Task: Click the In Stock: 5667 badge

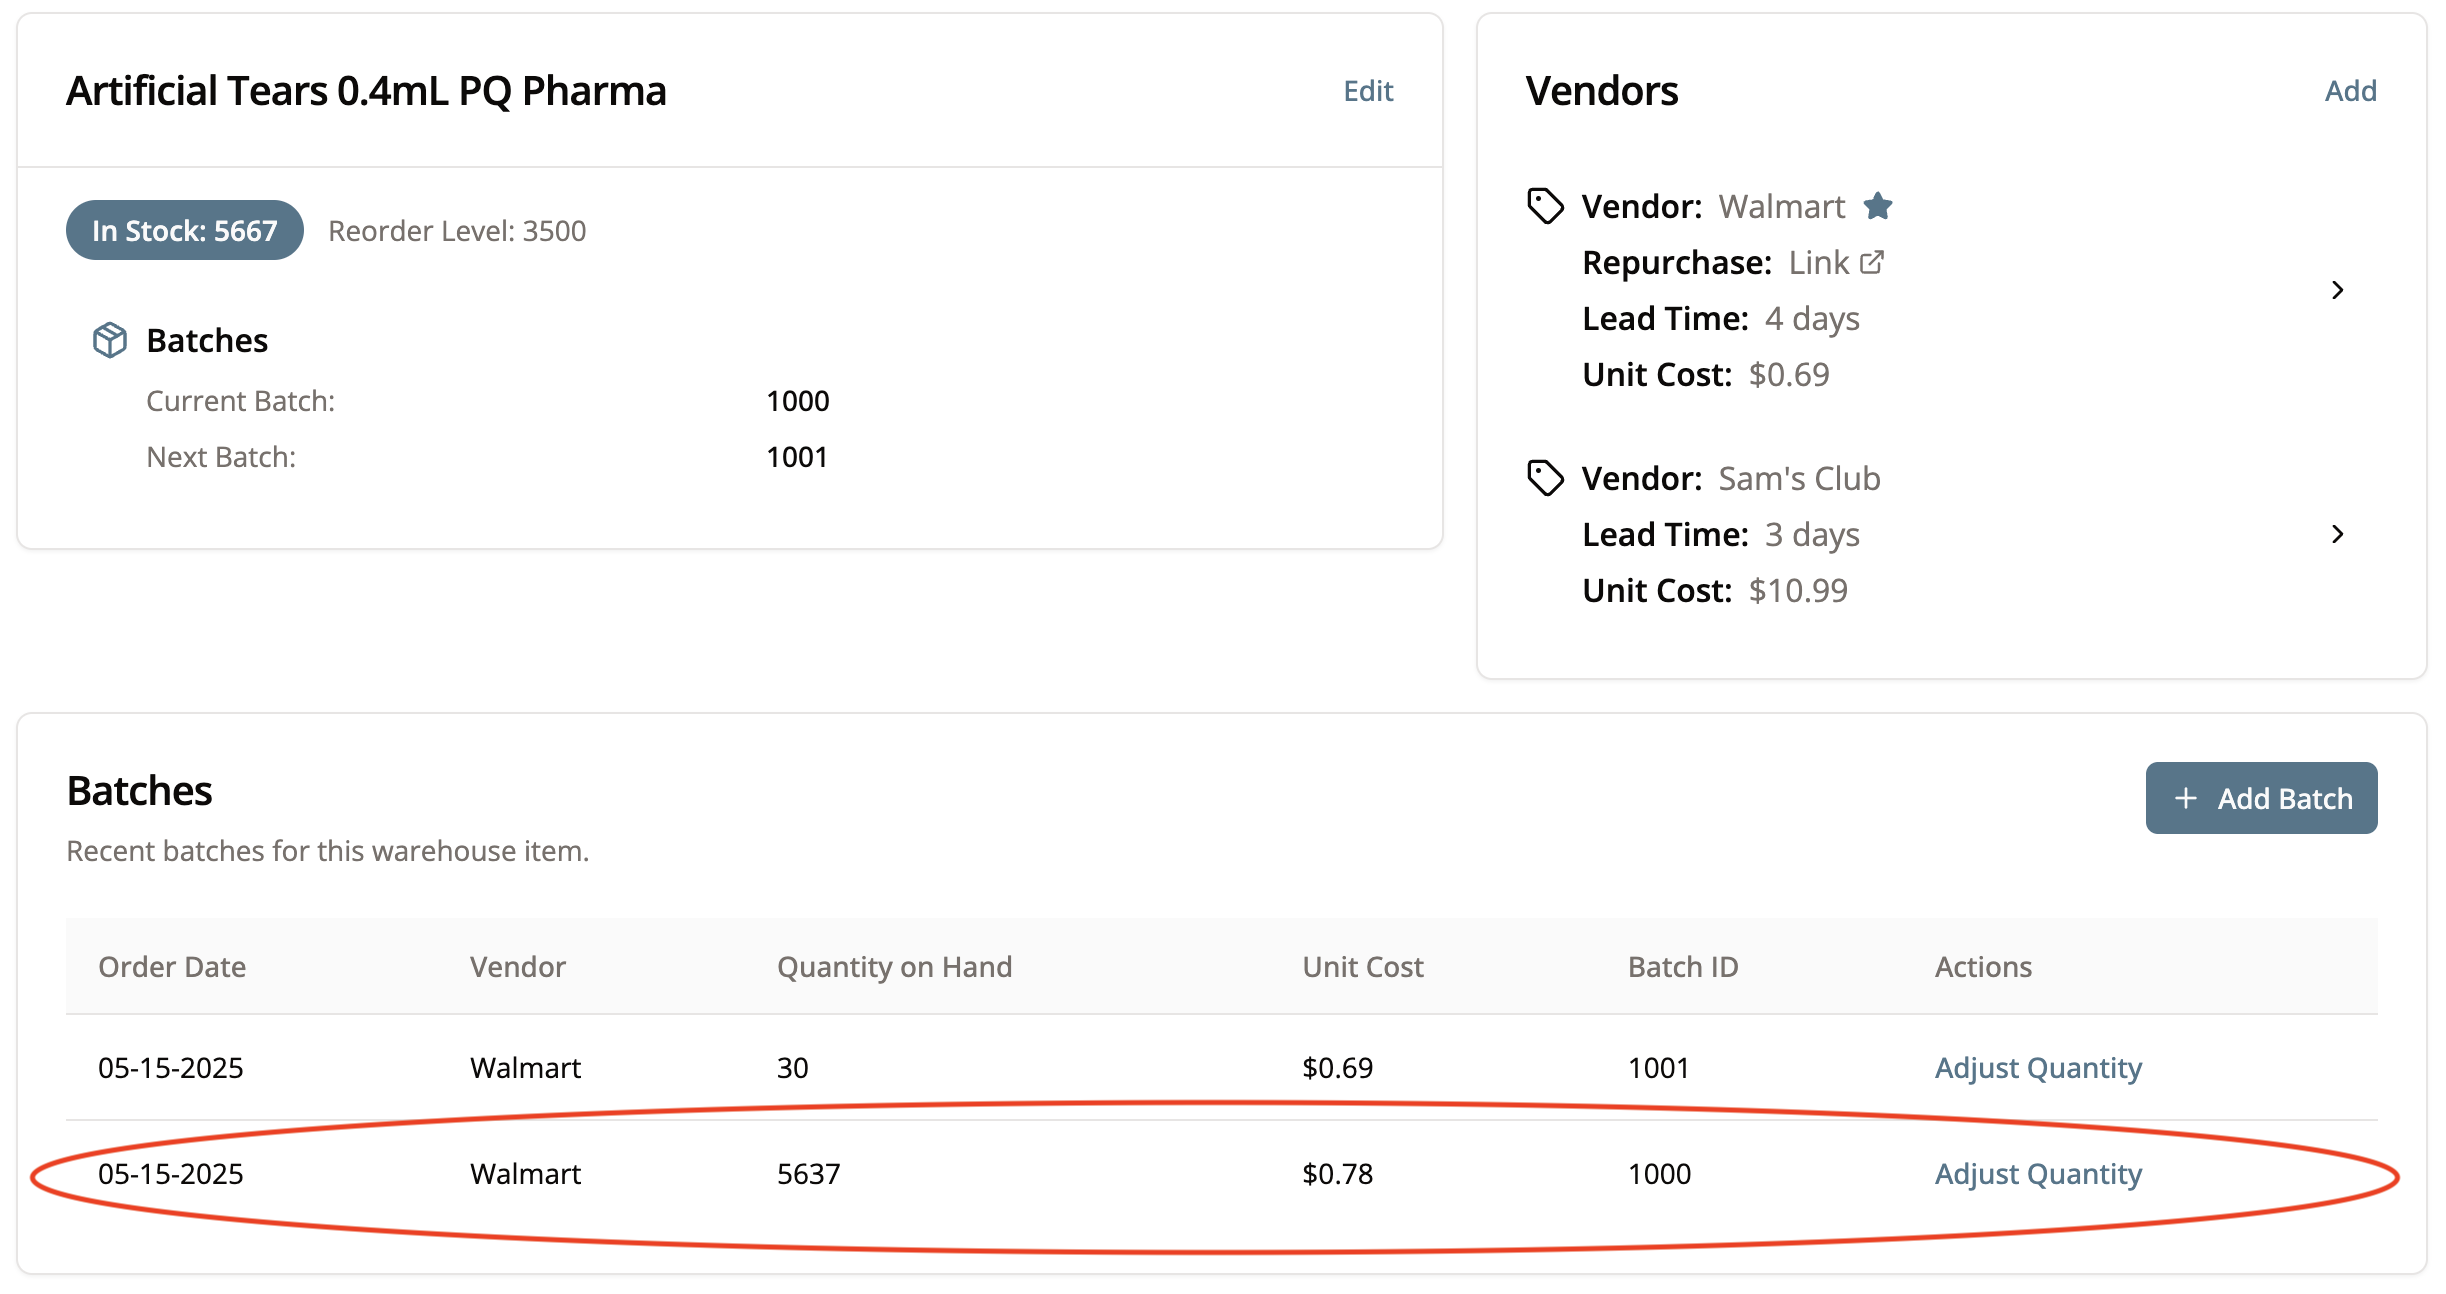Action: 185,230
